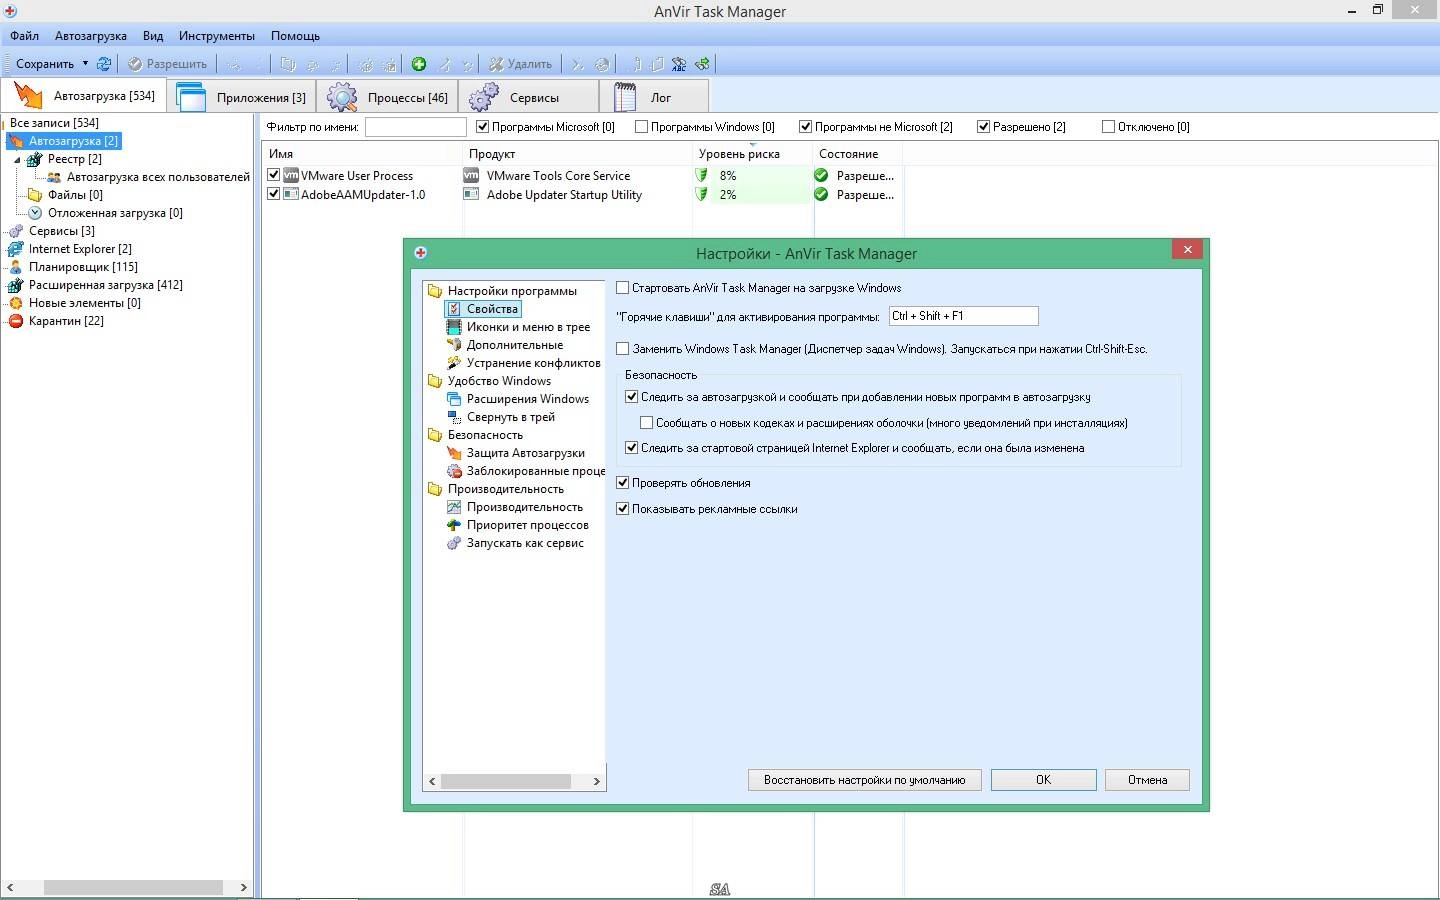1440x900 pixels.
Task: Click the gears icon beside Сервисы [3] in tree
Action: pos(16,231)
